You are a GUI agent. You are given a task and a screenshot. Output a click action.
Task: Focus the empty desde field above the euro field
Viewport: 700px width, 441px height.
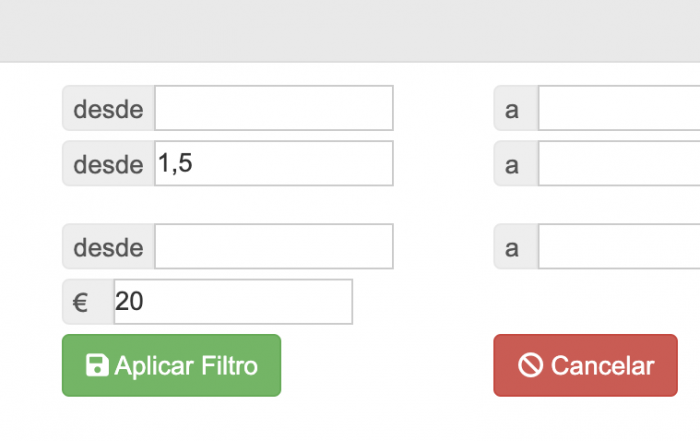click(x=274, y=246)
